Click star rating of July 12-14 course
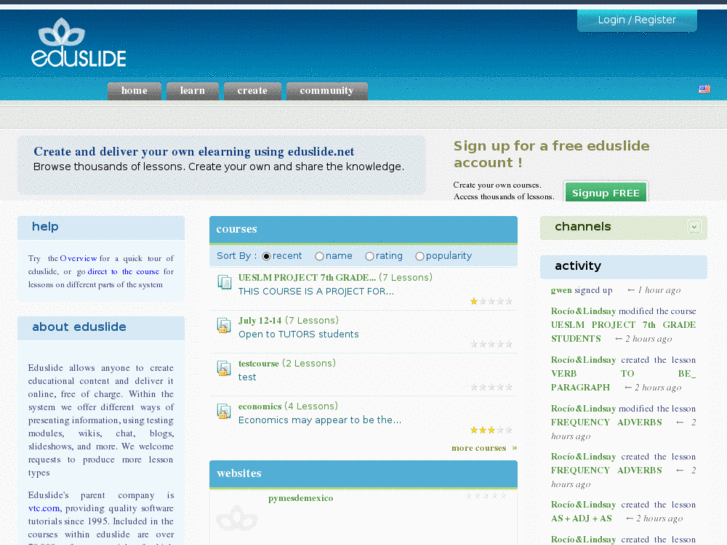The height and width of the screenshot is (545, 727). pos(491,344)
